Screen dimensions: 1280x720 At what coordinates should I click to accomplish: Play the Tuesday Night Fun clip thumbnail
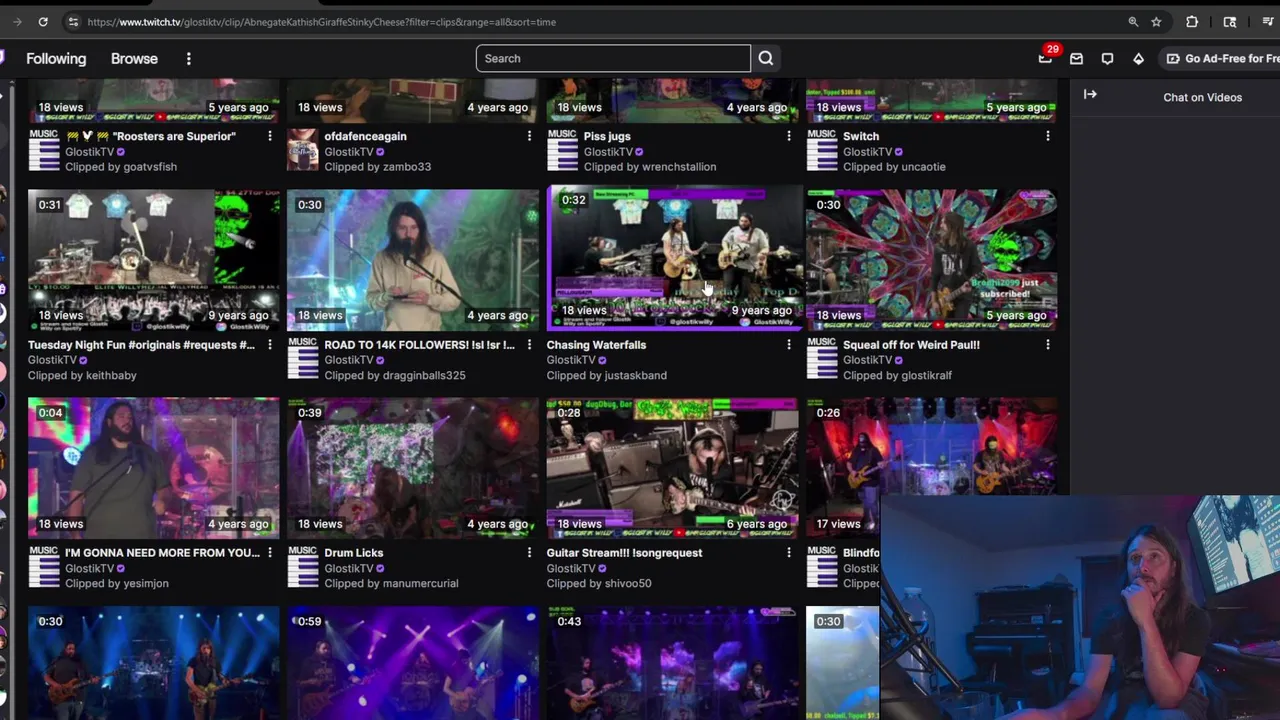154,260
